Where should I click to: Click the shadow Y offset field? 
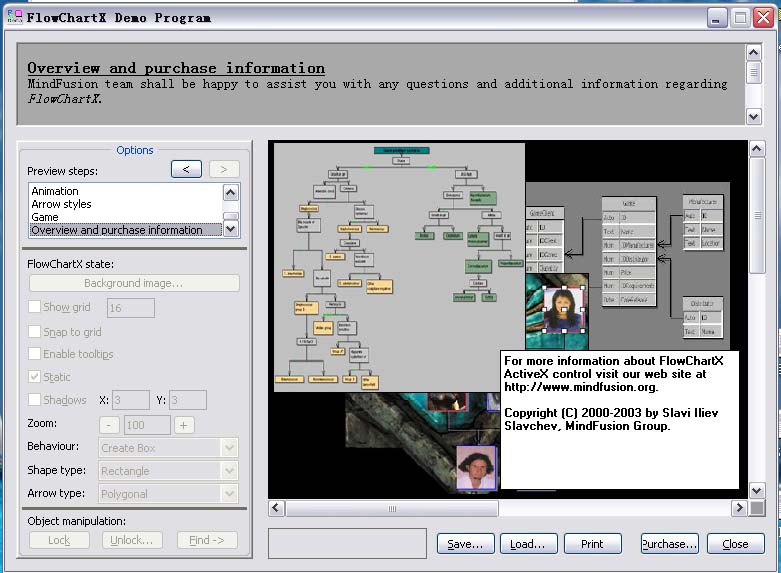[188, 400]
